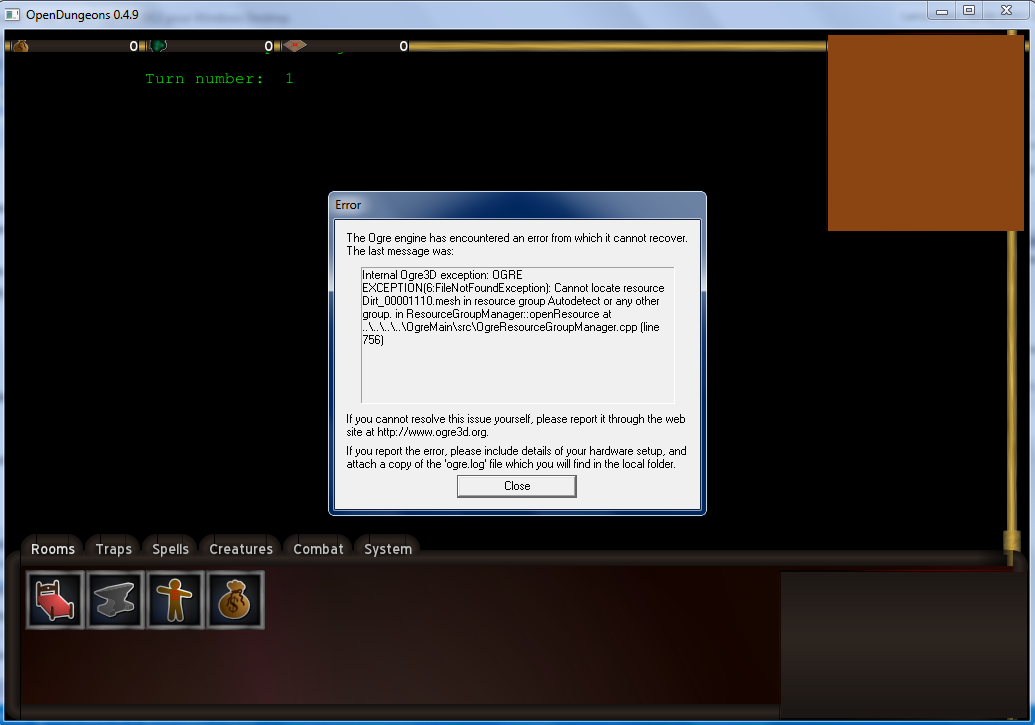Select the Combat tab

click(318, 549)
